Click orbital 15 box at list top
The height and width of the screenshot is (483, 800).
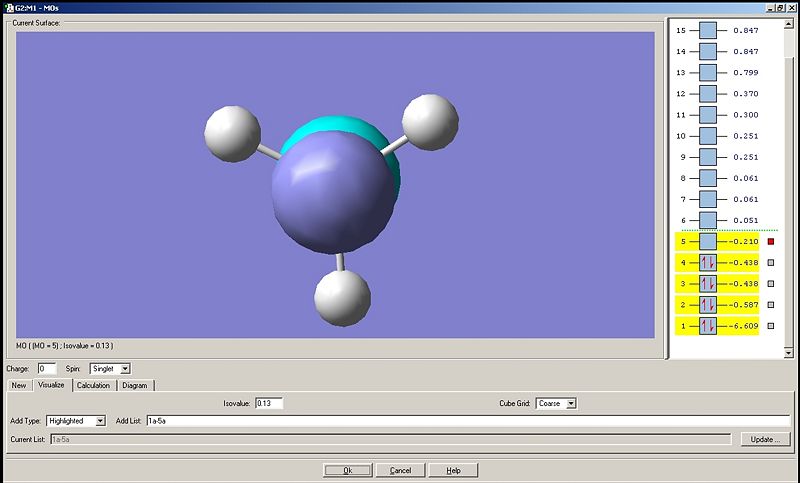(x=708, y=31)
